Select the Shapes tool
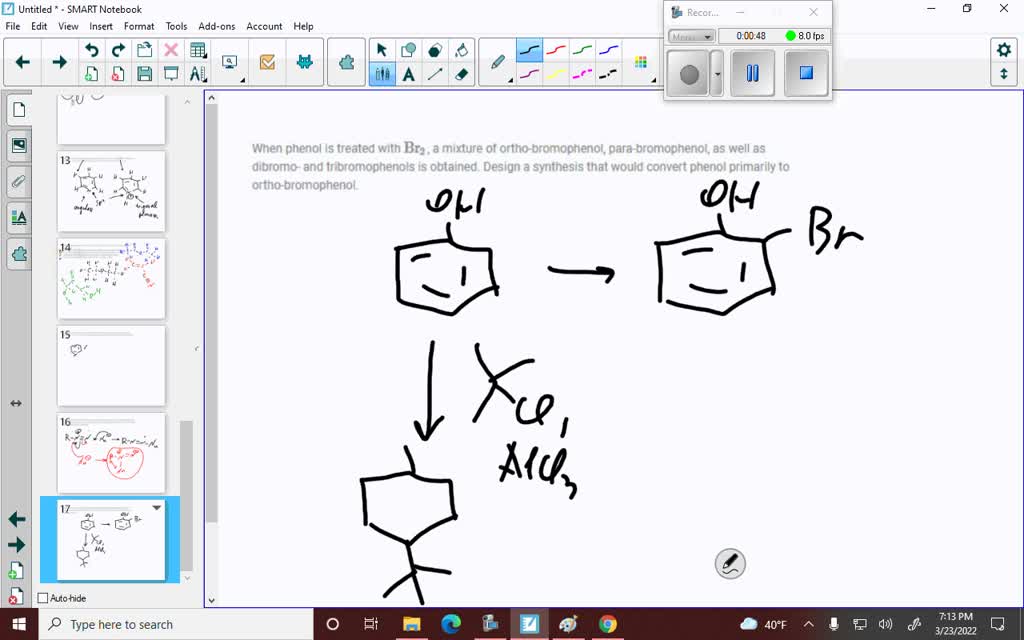Image resolution: width=1024 pixels, height=640 pixels. click(x=408, y=49)
